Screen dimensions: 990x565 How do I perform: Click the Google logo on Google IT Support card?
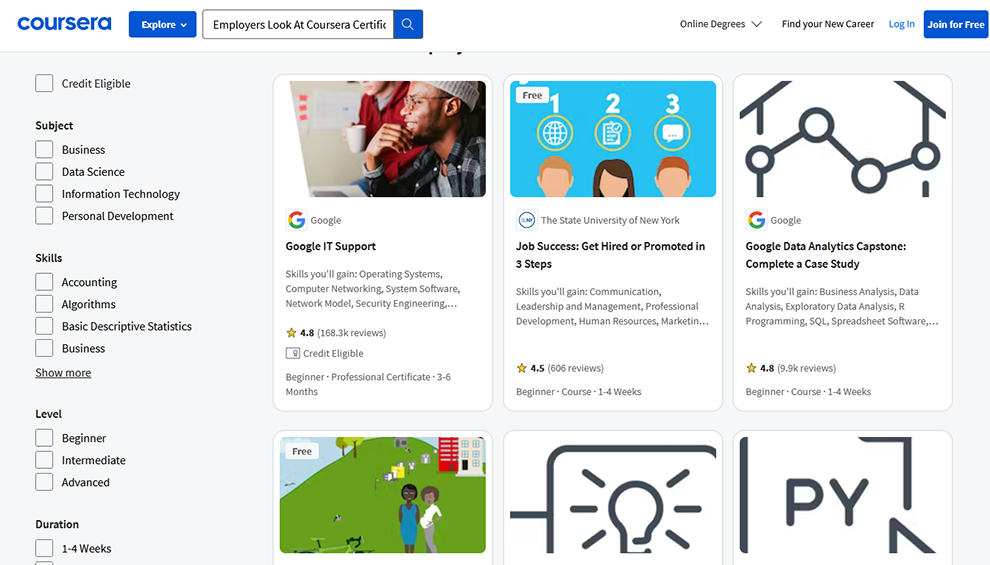click(x=296, y=220)
